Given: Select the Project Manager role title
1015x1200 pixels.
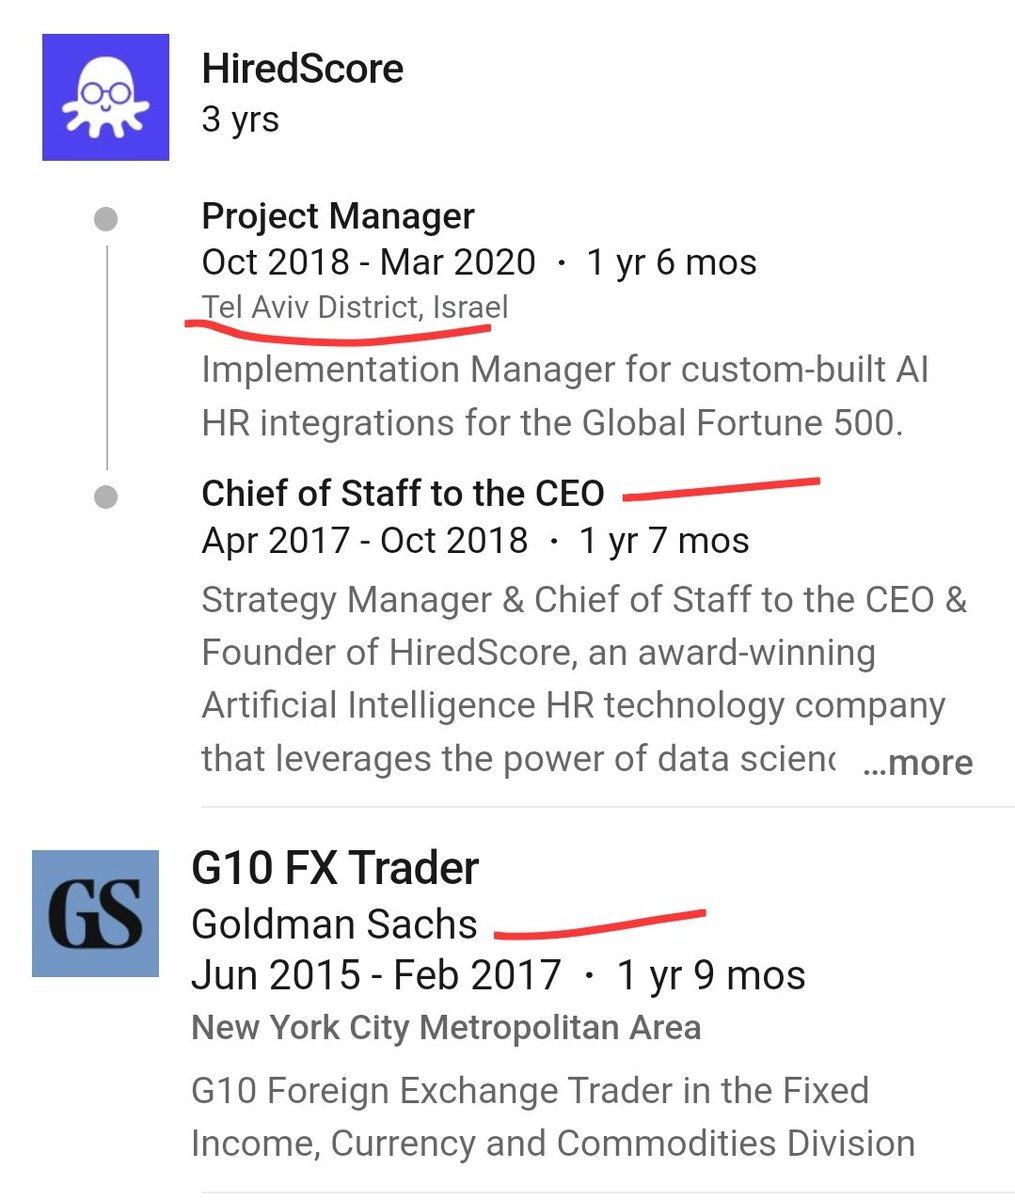Looking at the screenshot, I should pyautogui.click(x=338, y=216).
